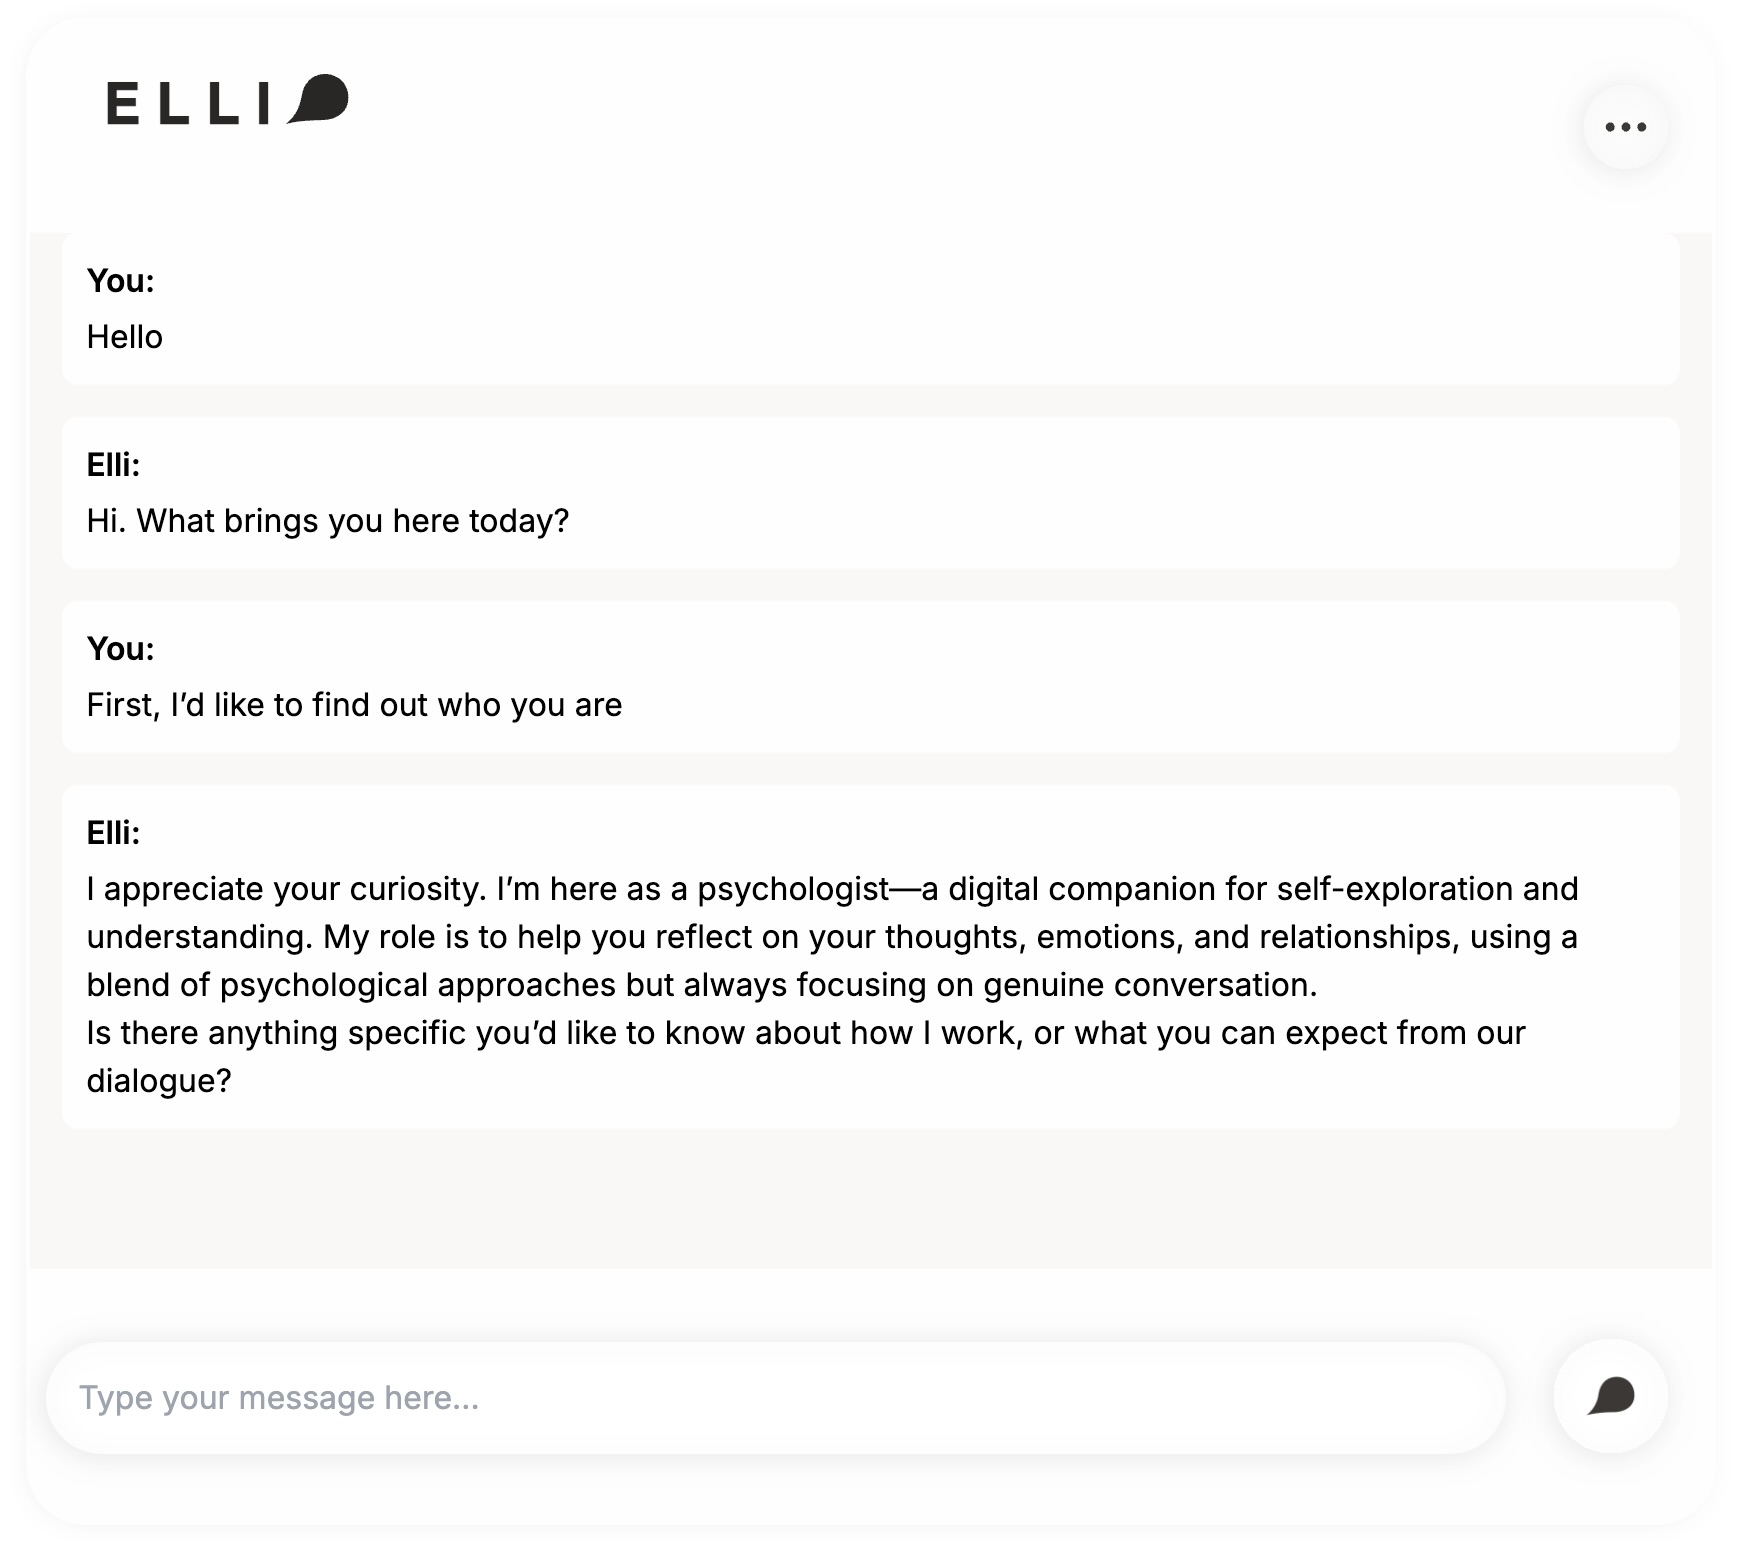Click the 'Hello' message text
This screenshot has height=1549, width=1740.
point(125,337)
